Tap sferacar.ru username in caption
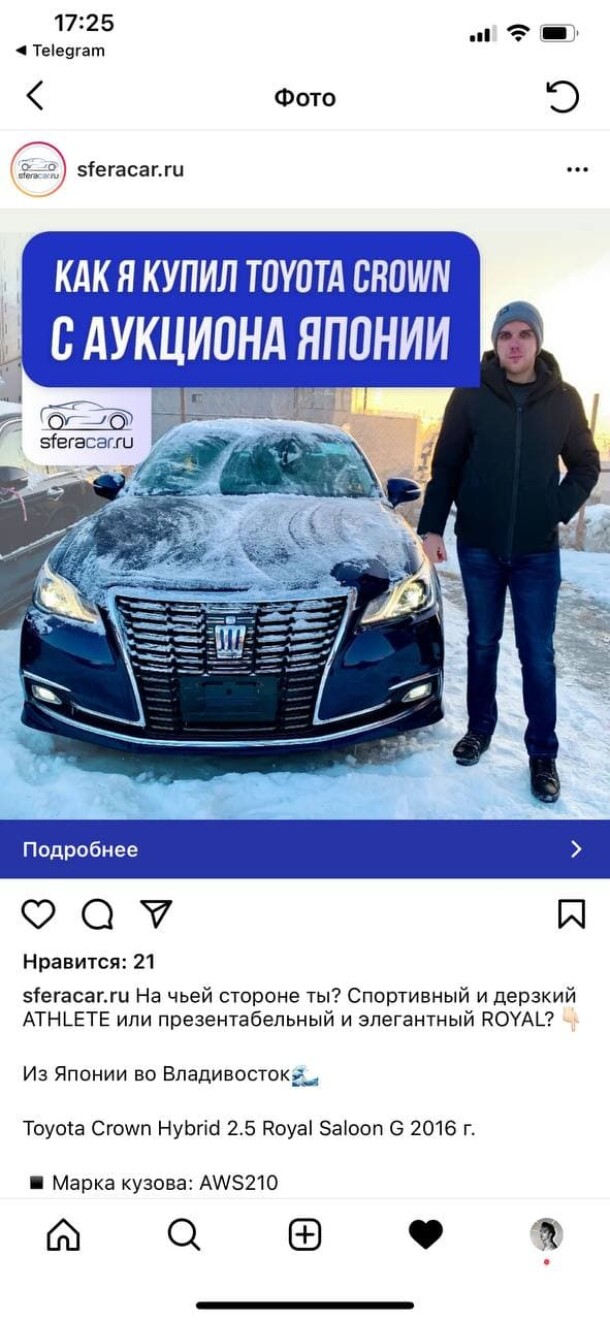This screenshot has height=1321, width=610. point(76,995)
